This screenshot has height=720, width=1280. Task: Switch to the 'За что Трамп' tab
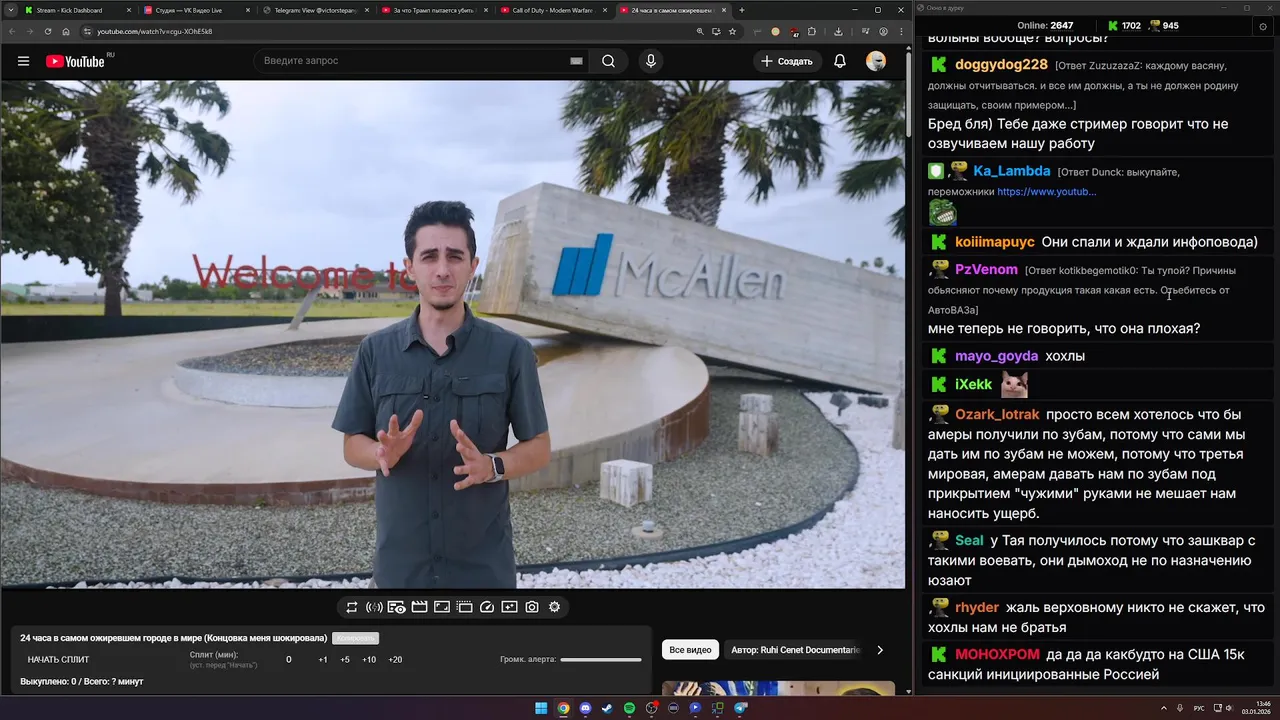coord(434,10)
